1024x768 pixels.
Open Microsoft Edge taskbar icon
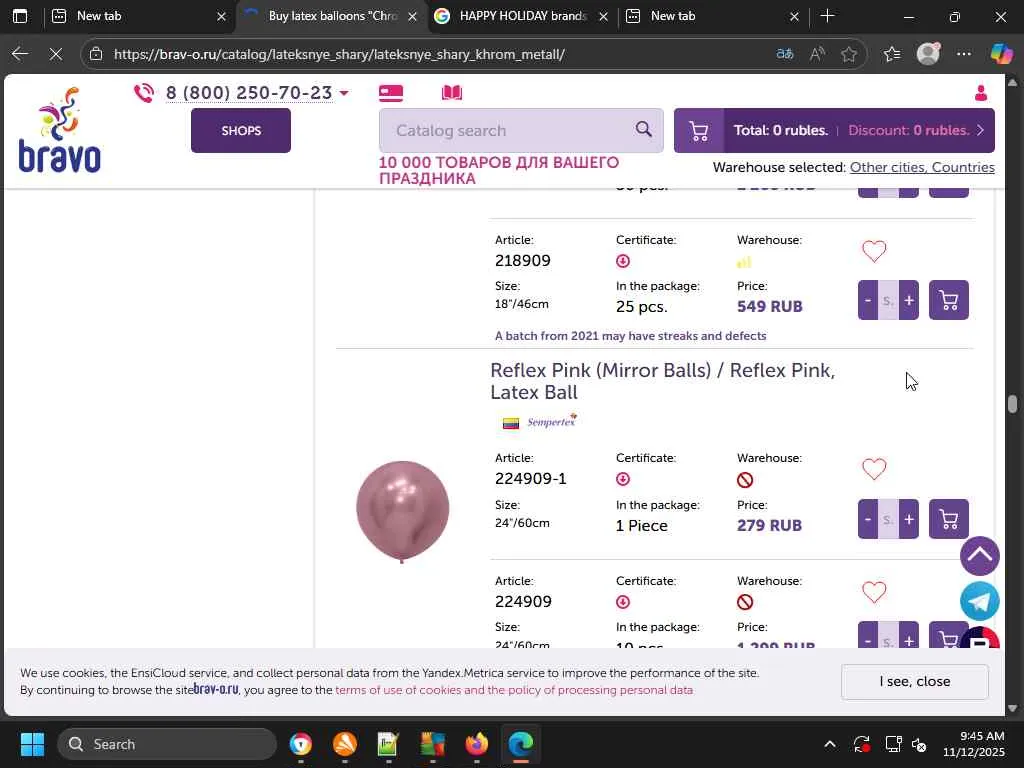(x=520, y=744)
